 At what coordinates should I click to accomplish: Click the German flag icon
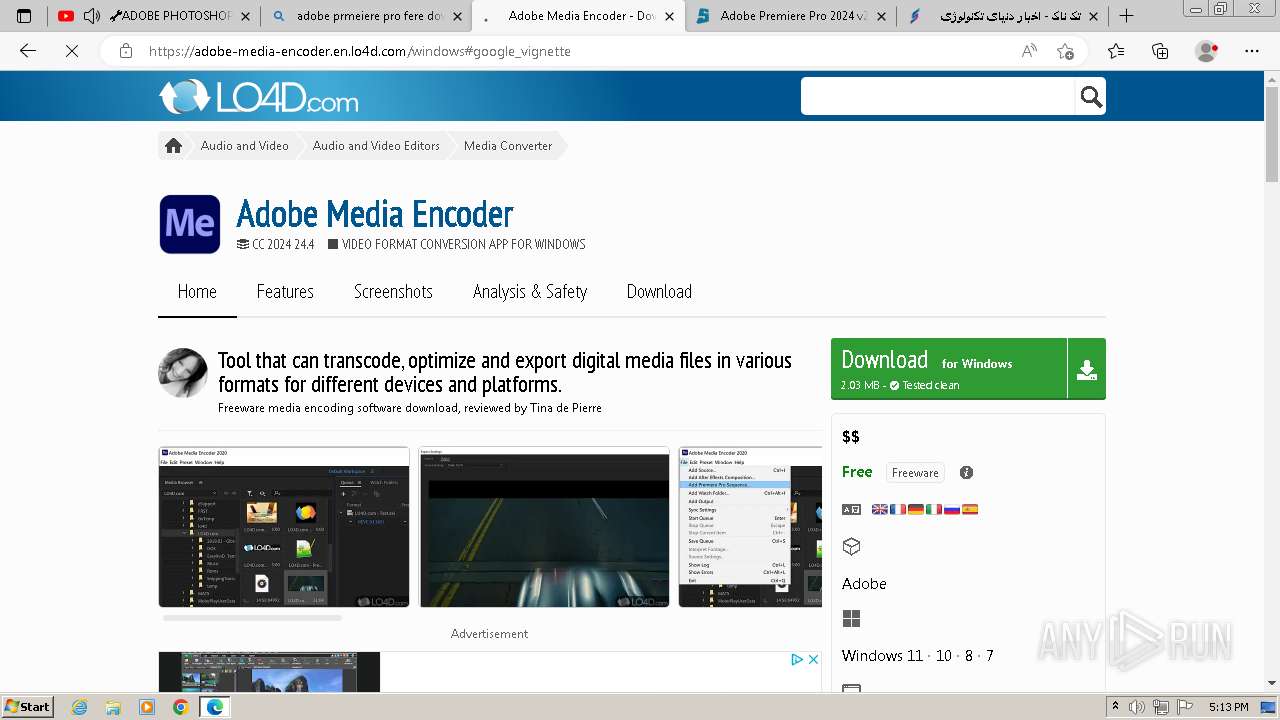[x=916, y=509]
